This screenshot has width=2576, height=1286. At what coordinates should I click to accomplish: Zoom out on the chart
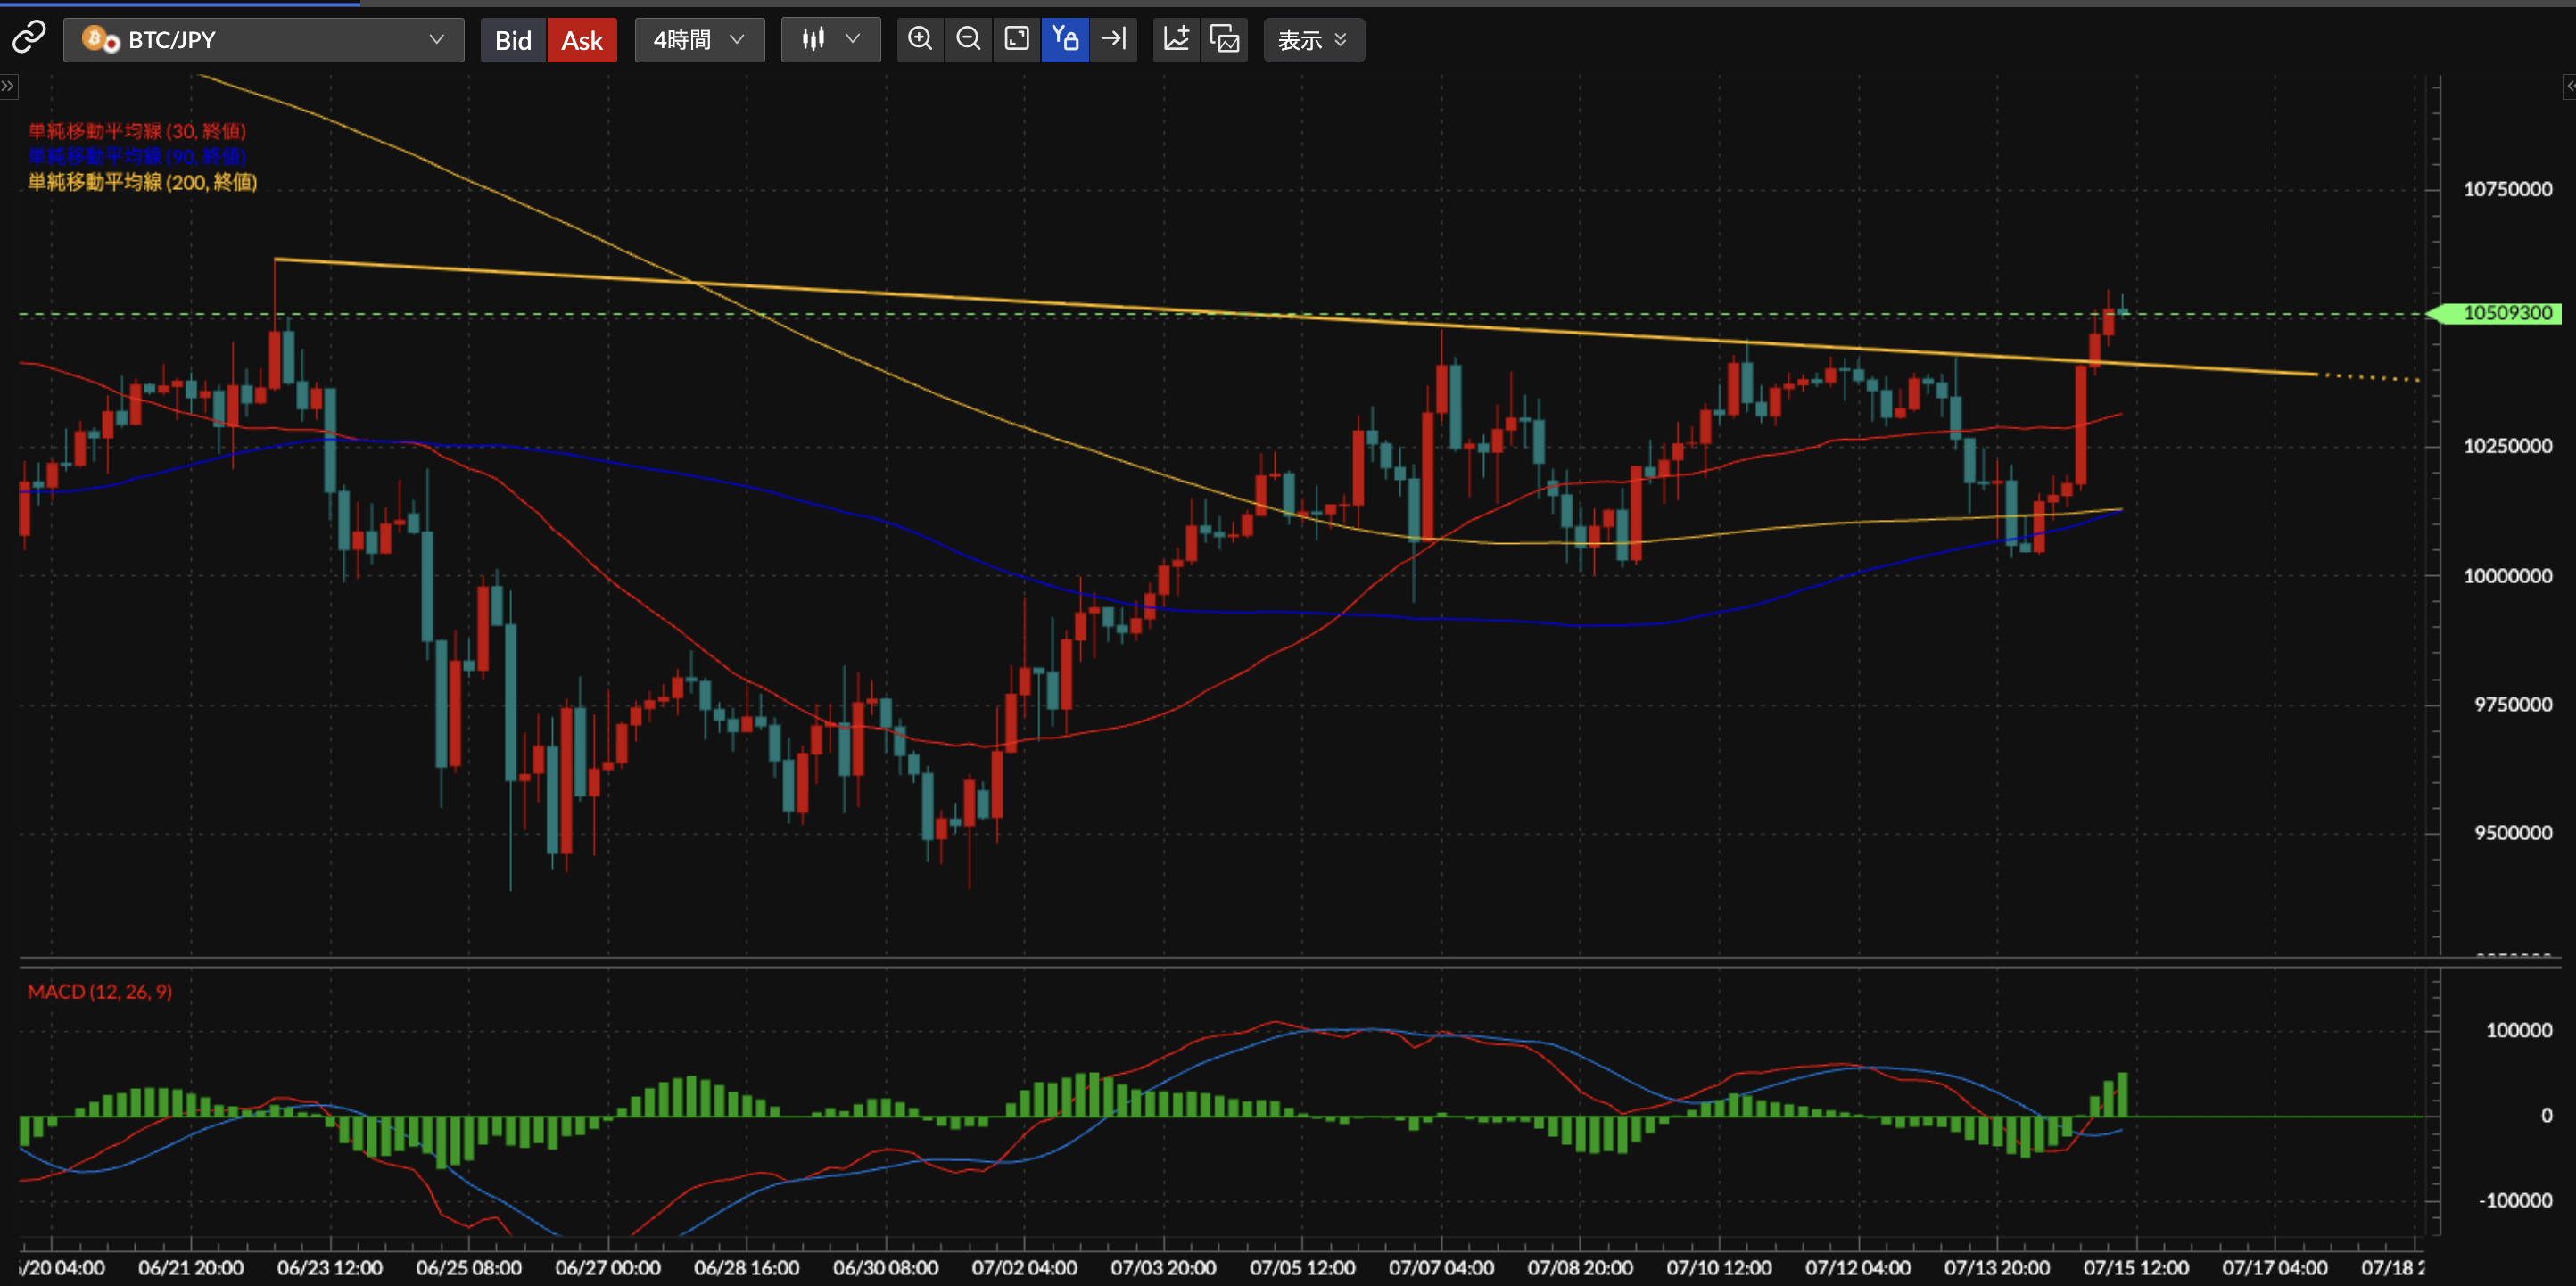coord(968,40)
